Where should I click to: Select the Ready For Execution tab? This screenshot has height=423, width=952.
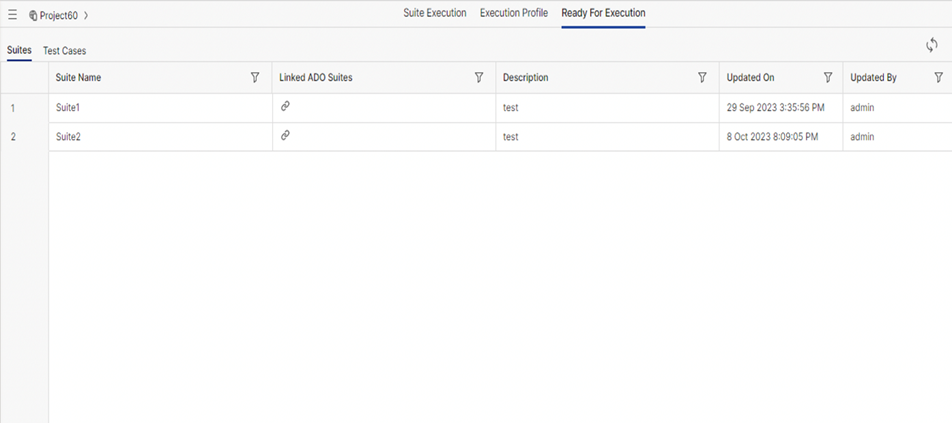[x=603, y=13]
